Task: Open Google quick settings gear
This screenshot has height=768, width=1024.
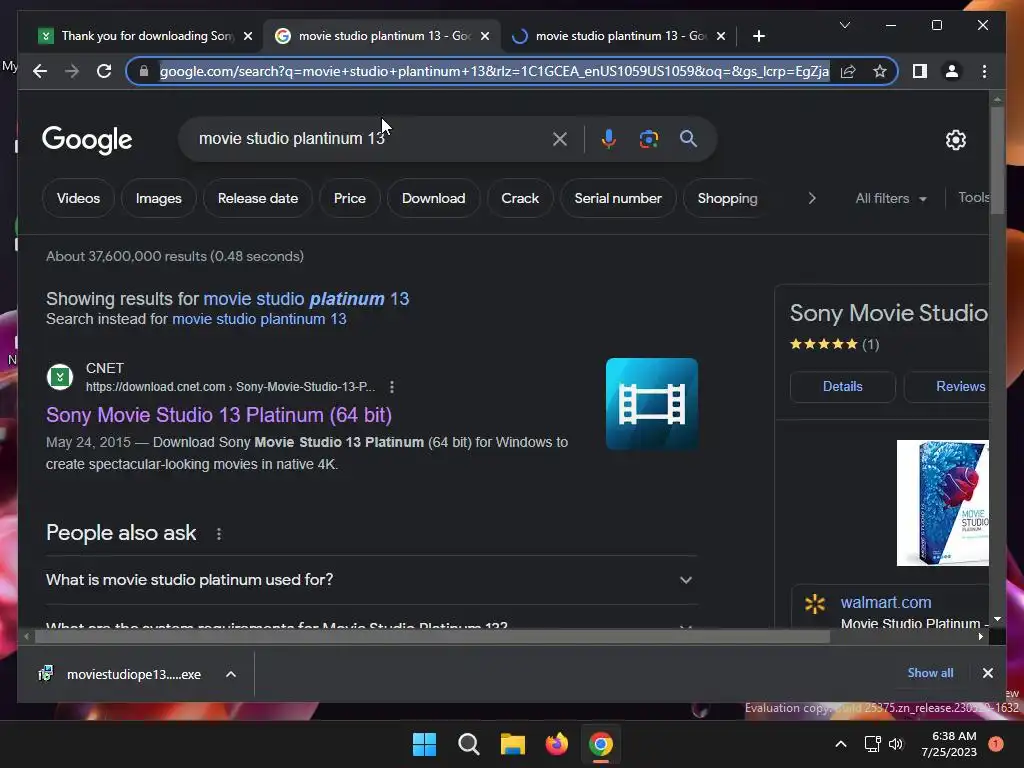Action: (955, 140)
